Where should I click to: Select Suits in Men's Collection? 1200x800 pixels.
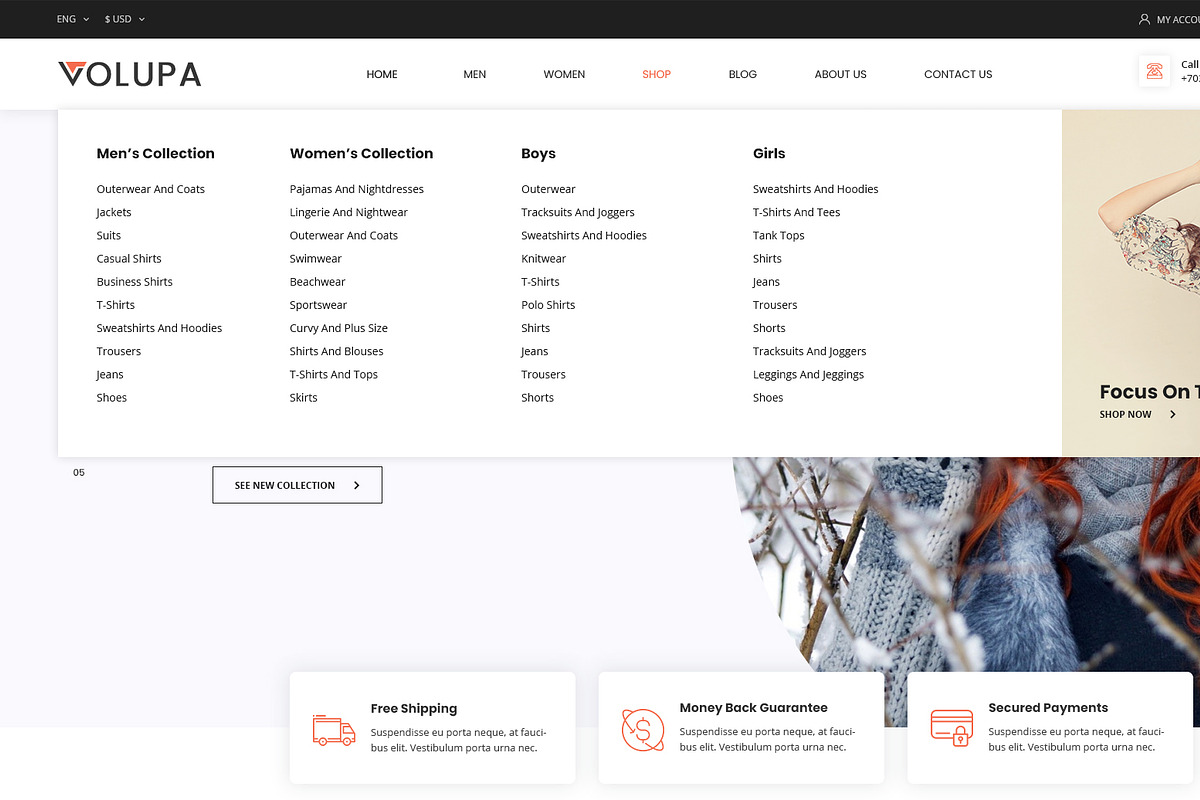point(108,235)
